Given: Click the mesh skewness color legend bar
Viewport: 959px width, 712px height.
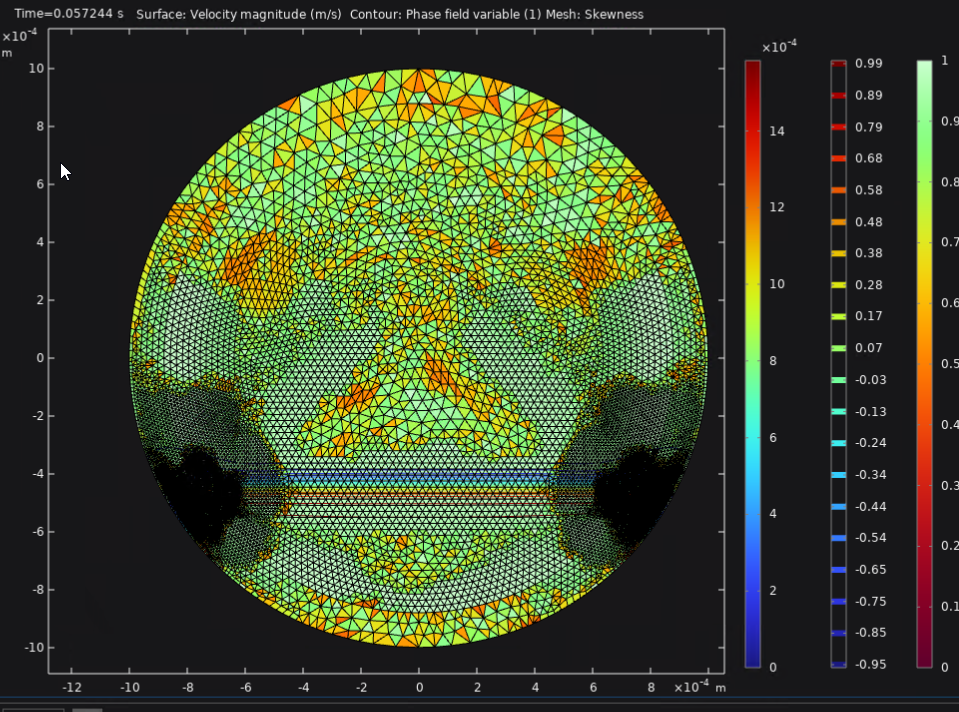Looking at the screenshot, I should [x=925, y=363].
